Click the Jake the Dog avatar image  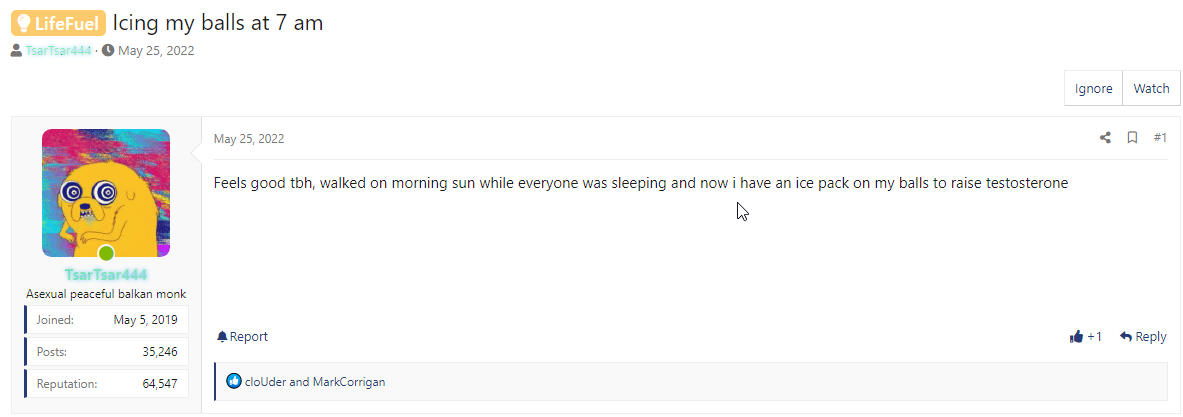click(106, 193)
